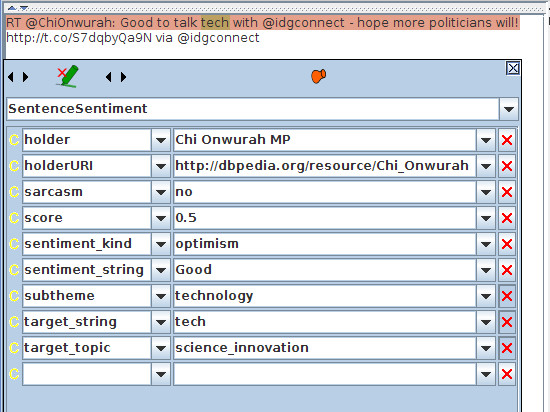The image size is (550, 412).
Task: Click the score value field showing 0.5
Action: click(325, 218)
